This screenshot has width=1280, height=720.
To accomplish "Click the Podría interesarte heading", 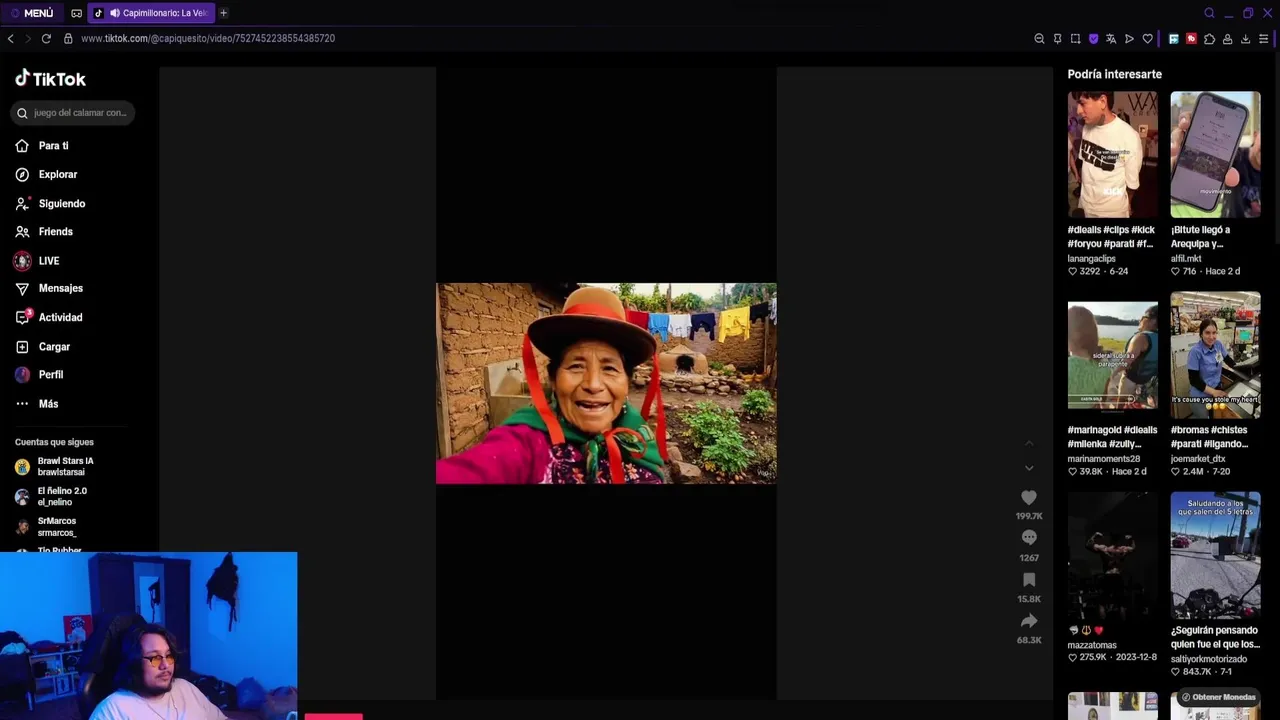I will [1114, 74].
